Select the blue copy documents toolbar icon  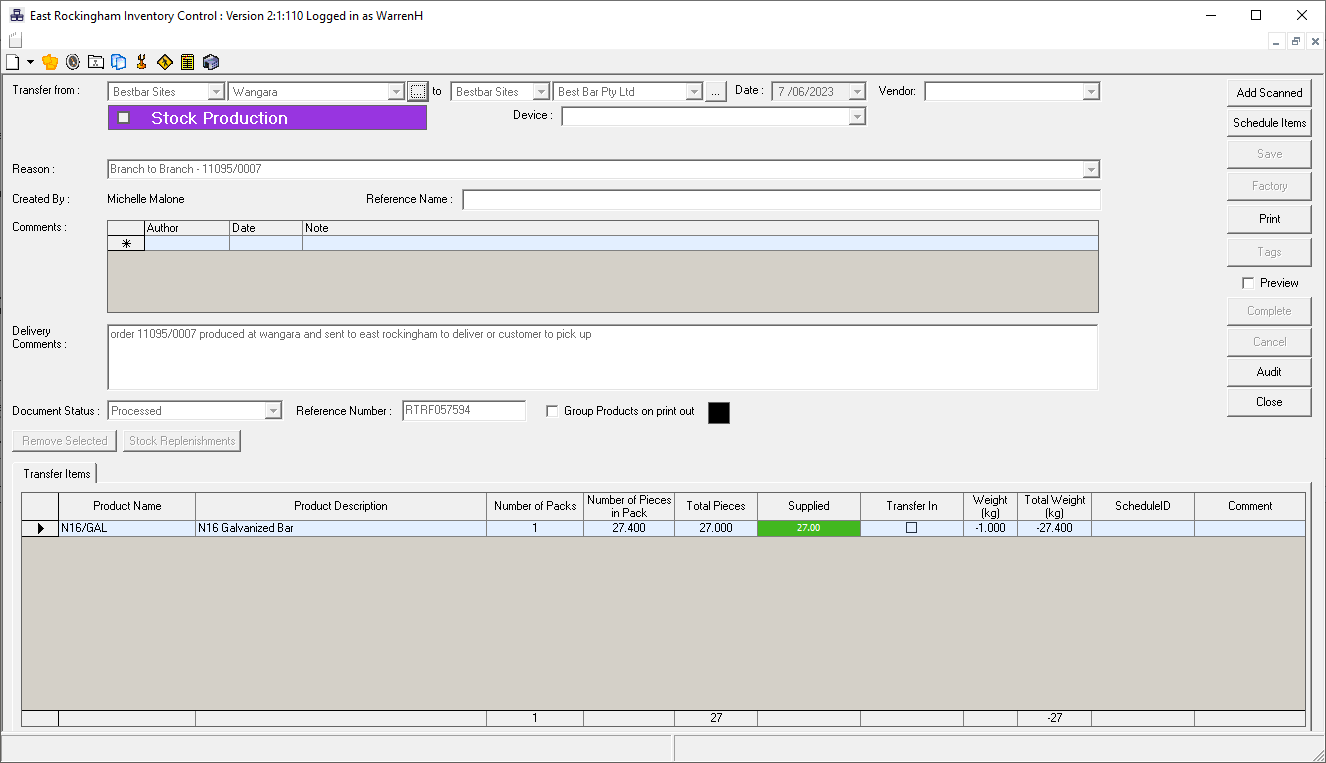[x=119, y=61]
